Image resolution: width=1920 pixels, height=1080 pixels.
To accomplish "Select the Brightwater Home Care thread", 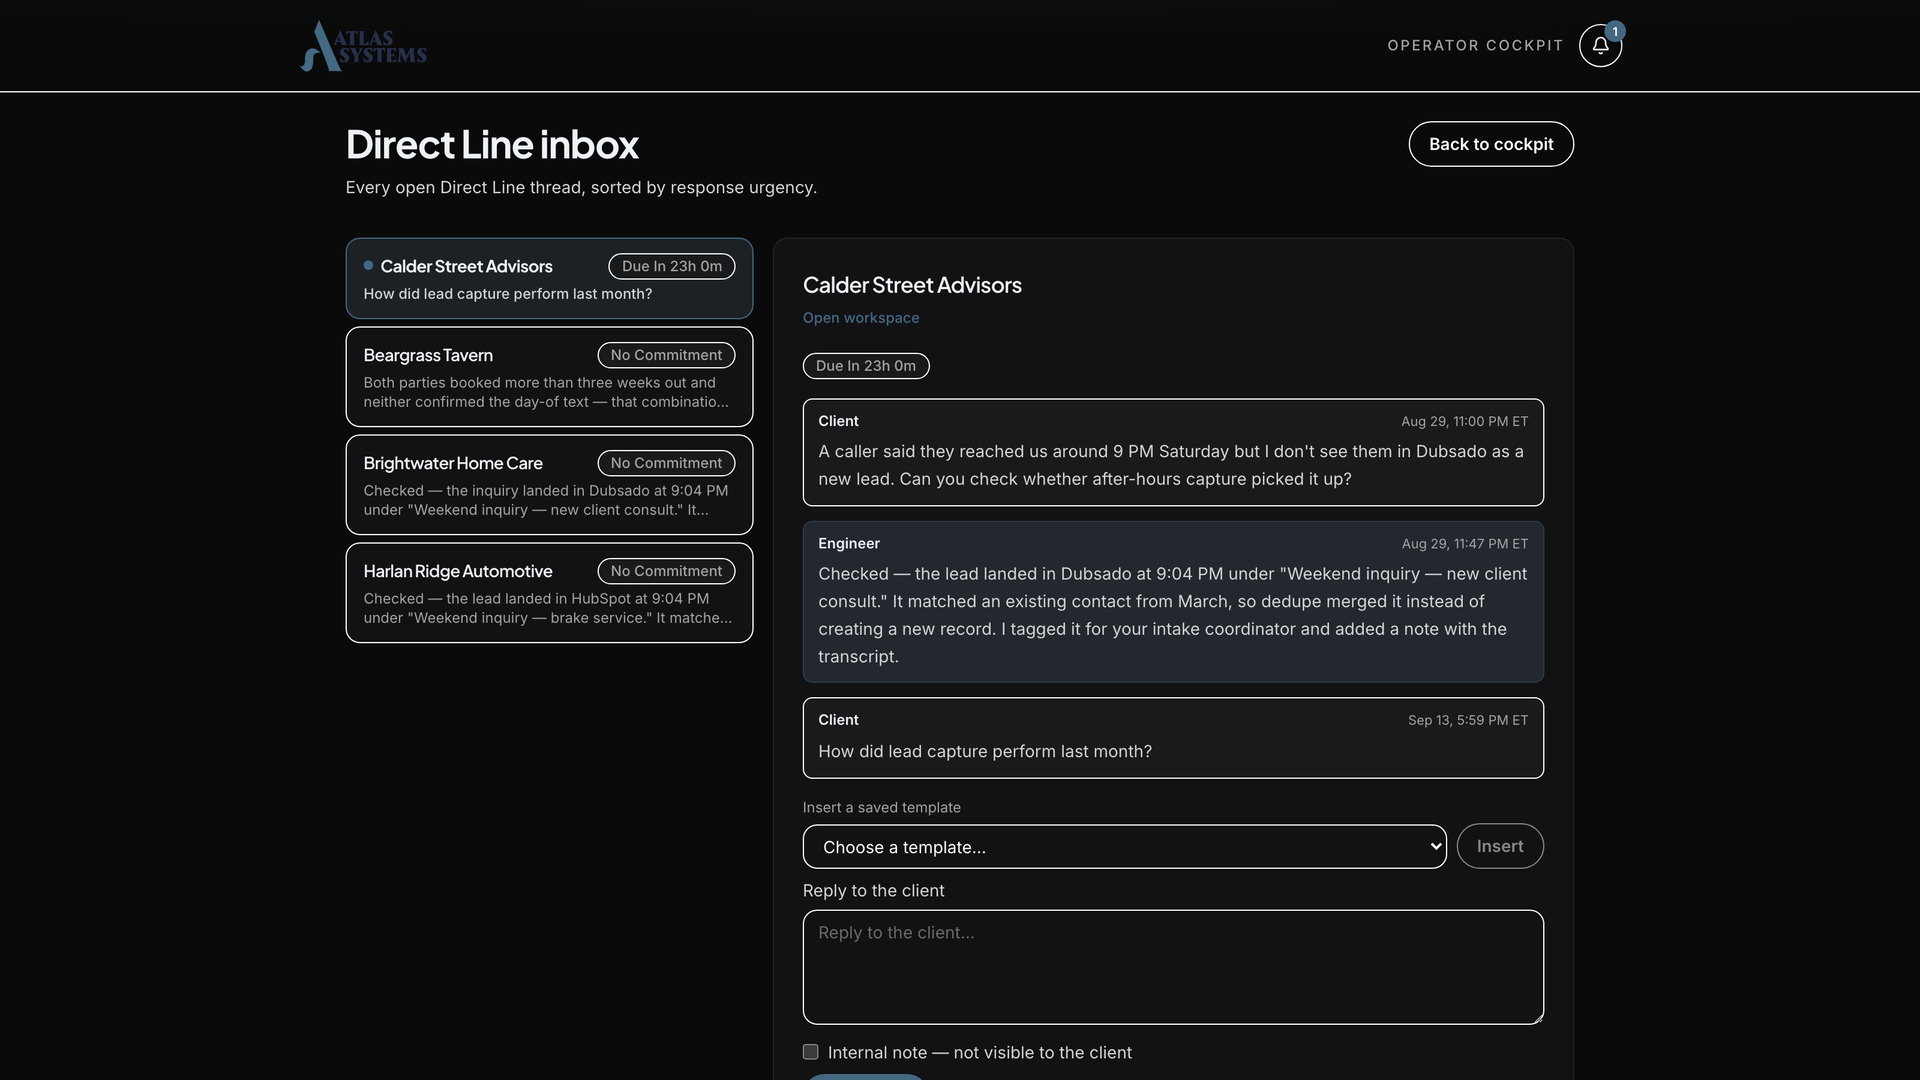I will [x=549, y=485].
